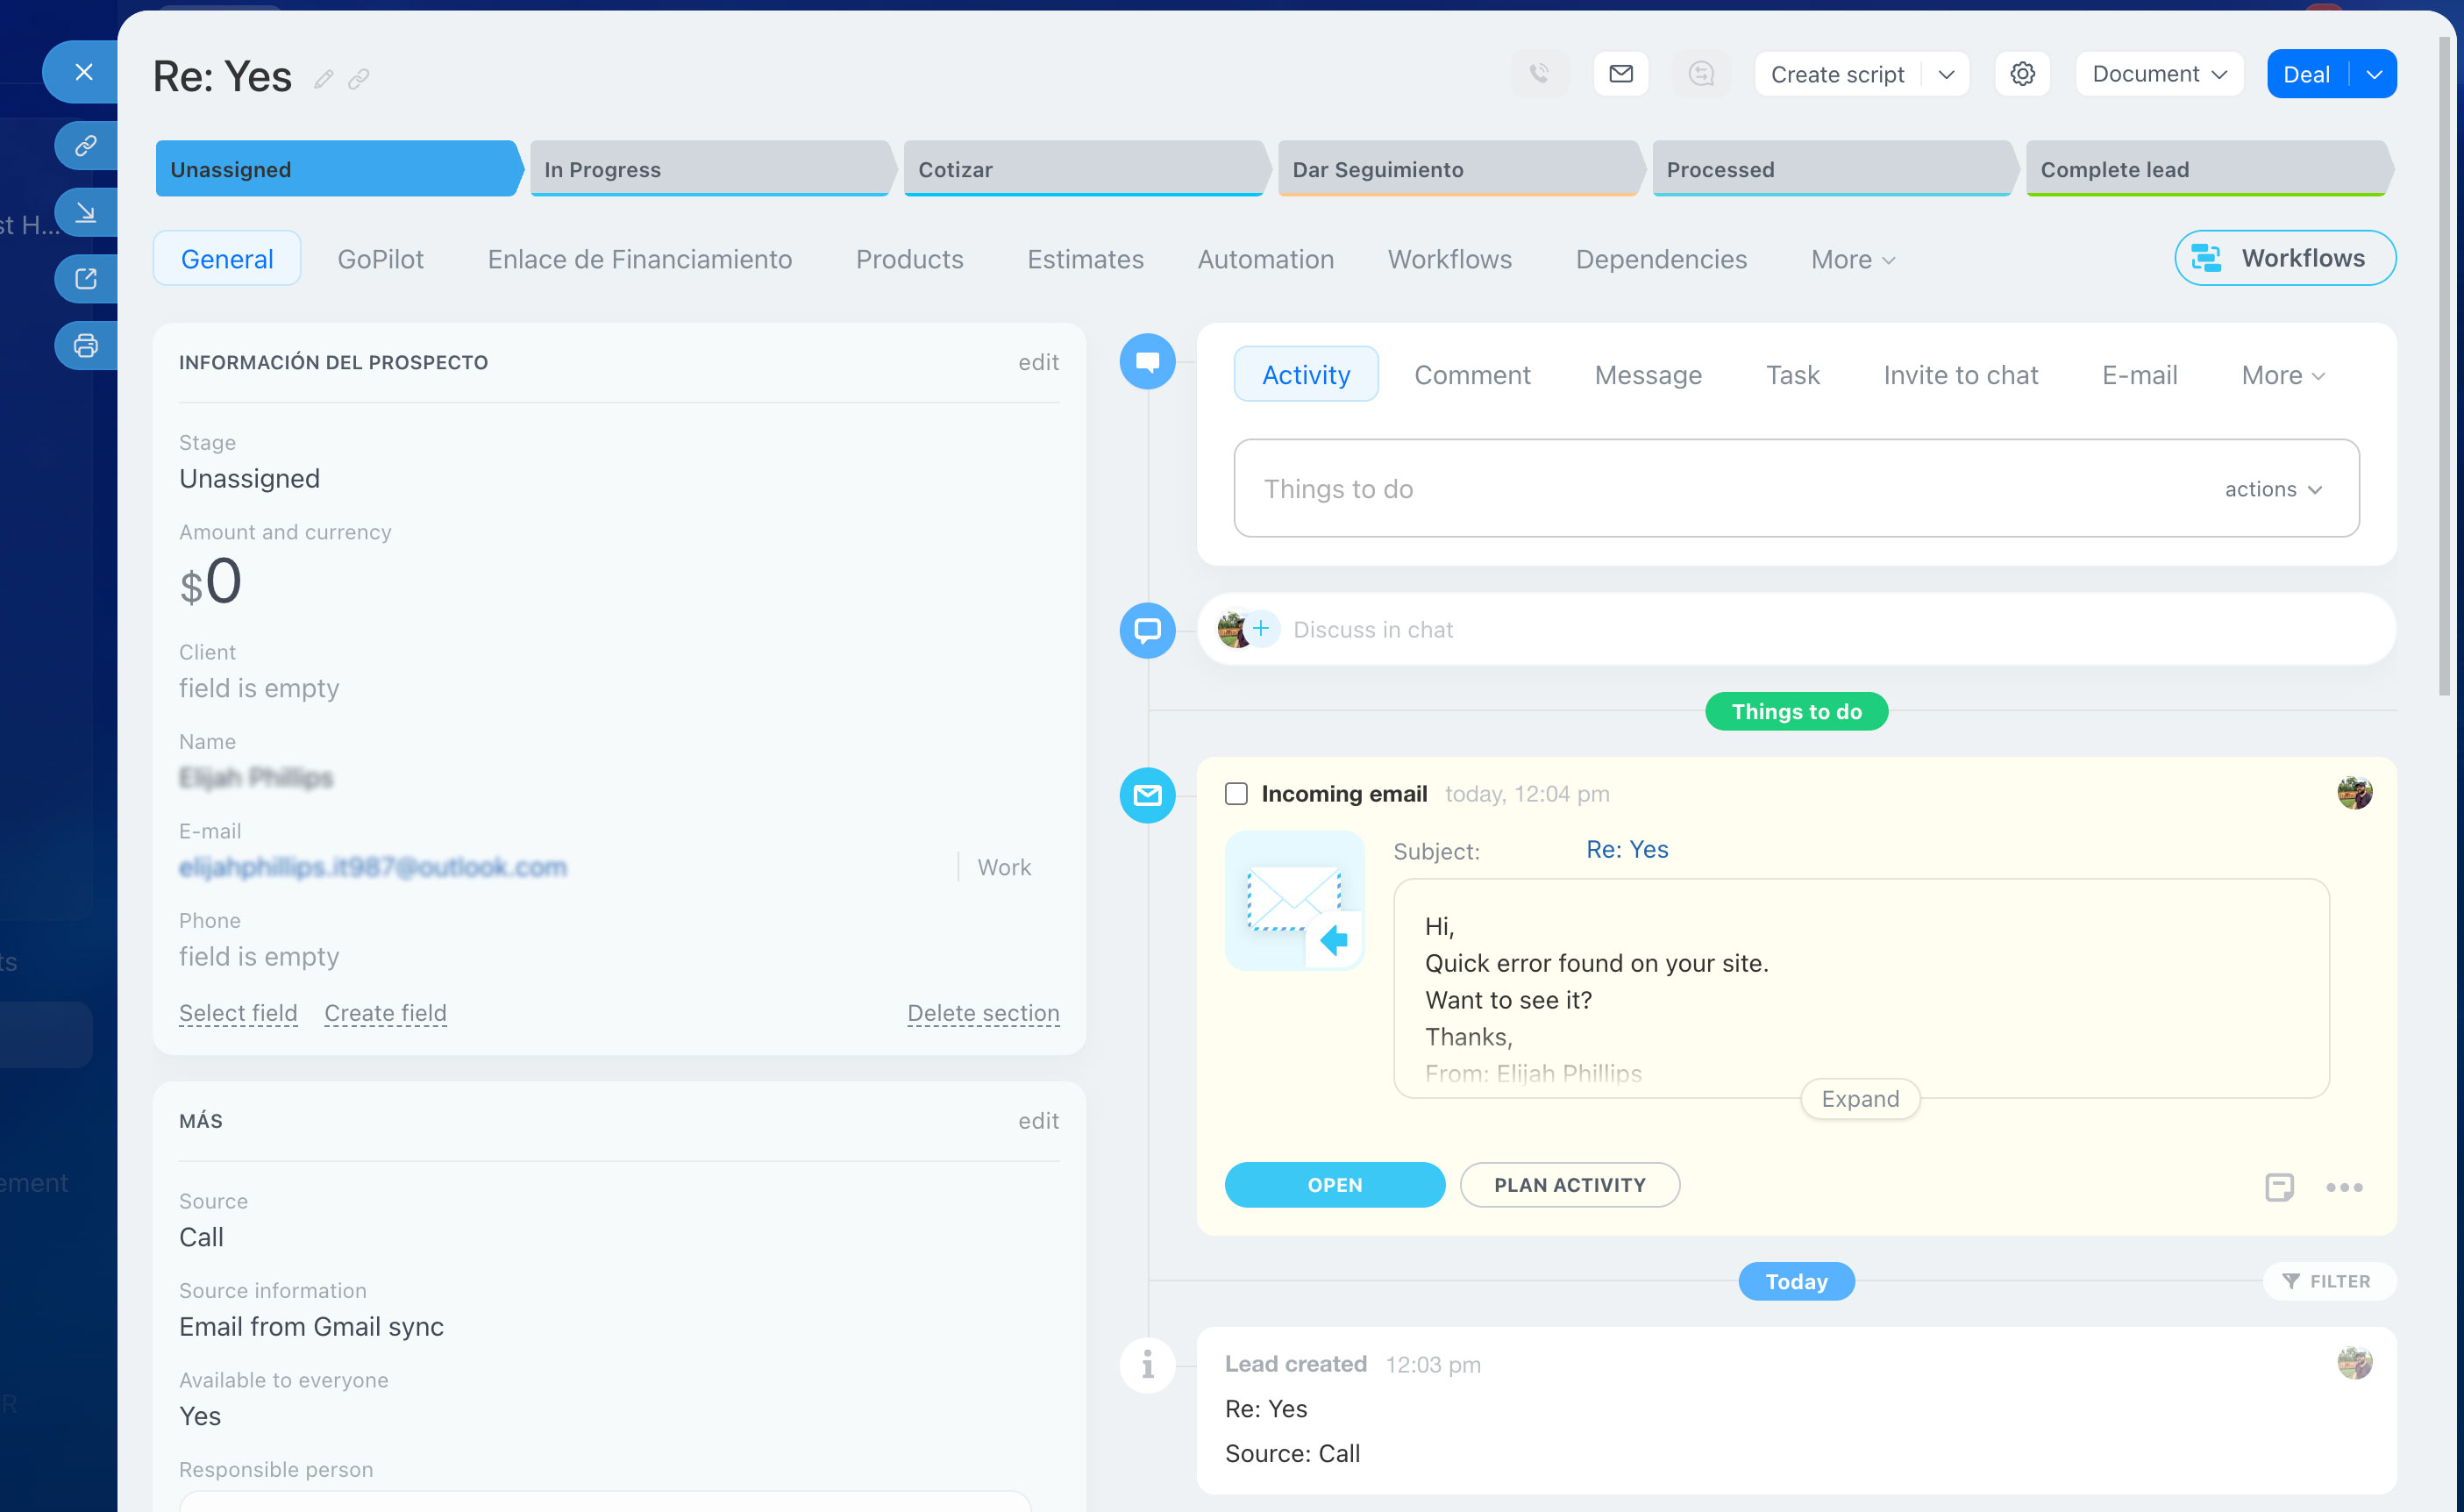
Task: Expand the Create script dropdown arrow
Action: click(x=1946, y=75)
